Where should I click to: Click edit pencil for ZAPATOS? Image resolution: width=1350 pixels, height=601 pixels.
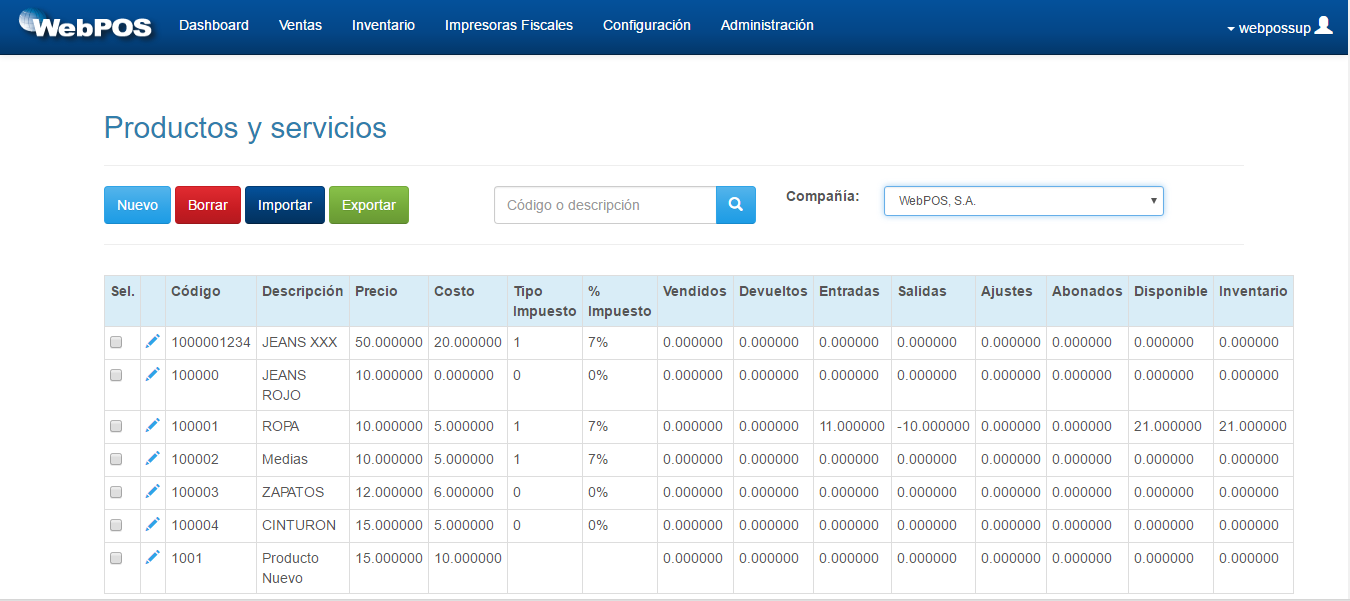coord(152,491)
